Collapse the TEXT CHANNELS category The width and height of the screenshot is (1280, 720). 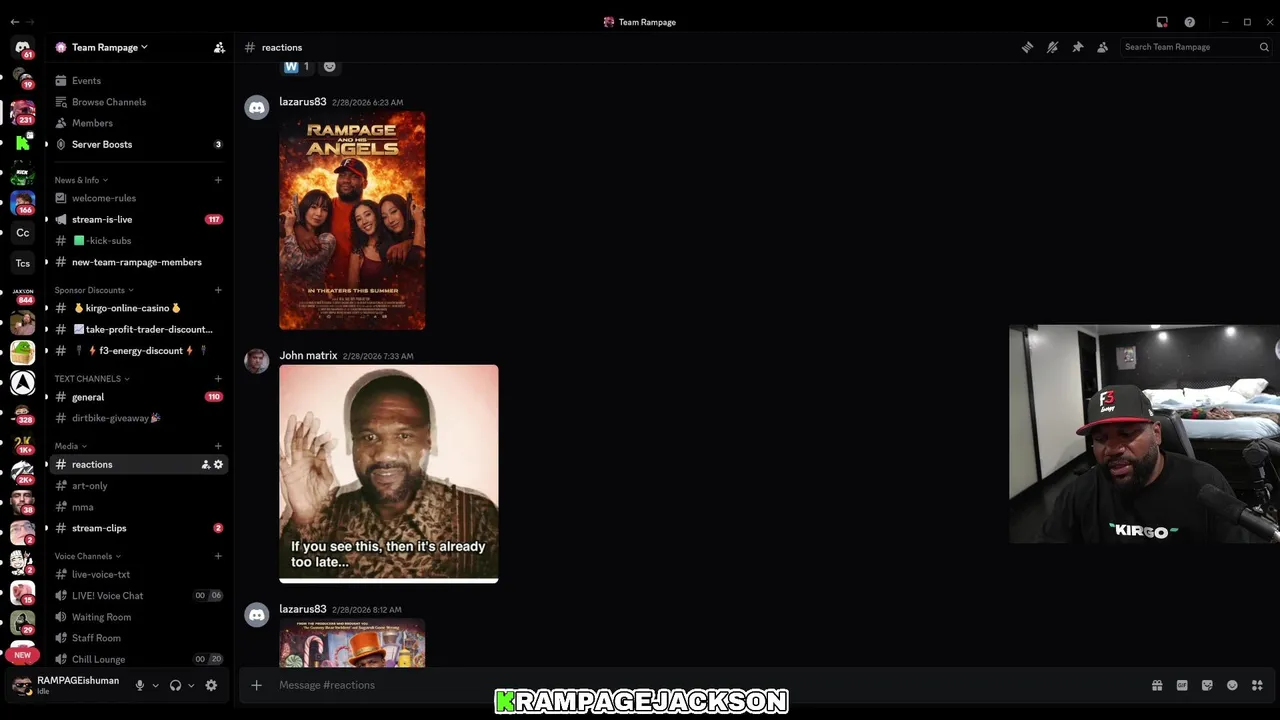92,379
